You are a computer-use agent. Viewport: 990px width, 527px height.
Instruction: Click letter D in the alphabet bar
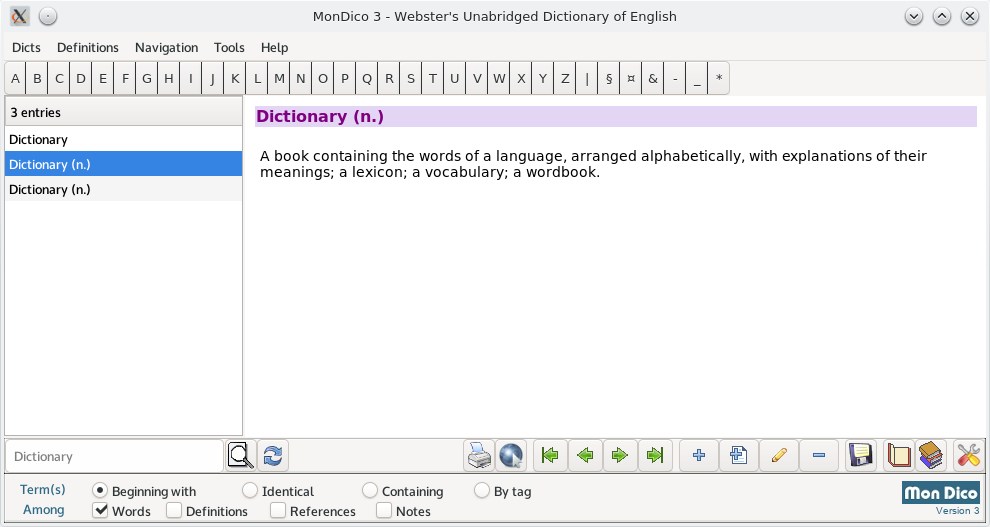click(81, 78)
